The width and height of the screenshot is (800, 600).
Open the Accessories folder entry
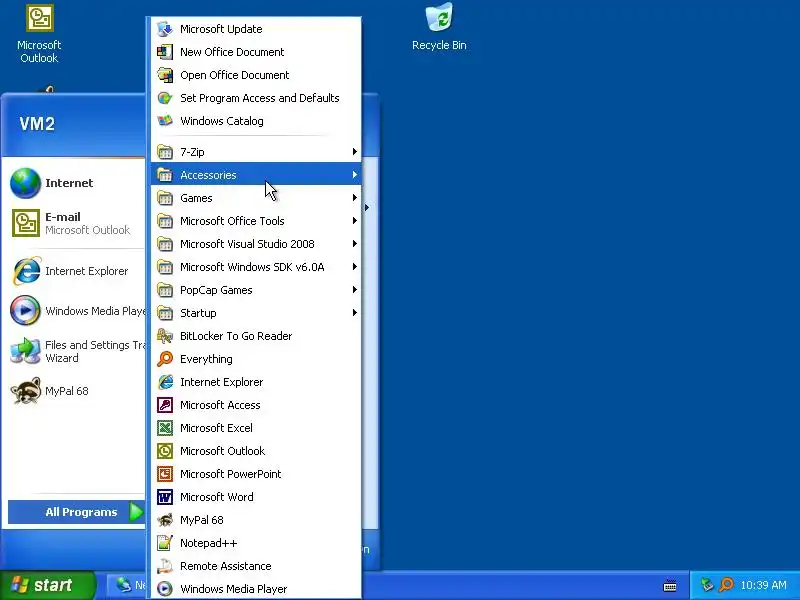[x=256, y=174]
